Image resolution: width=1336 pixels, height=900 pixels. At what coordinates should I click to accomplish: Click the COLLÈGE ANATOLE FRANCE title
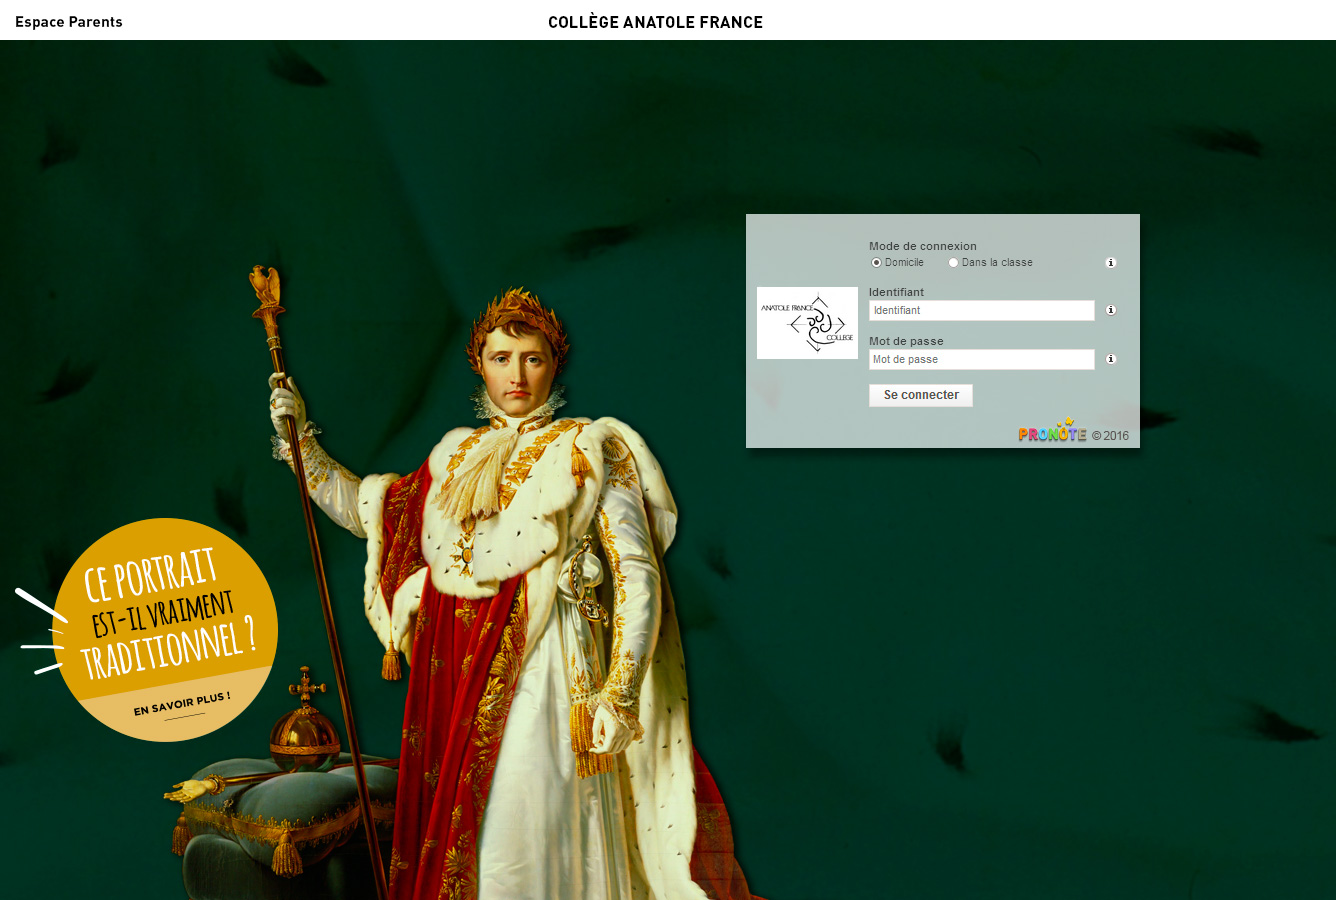[655, 22]
